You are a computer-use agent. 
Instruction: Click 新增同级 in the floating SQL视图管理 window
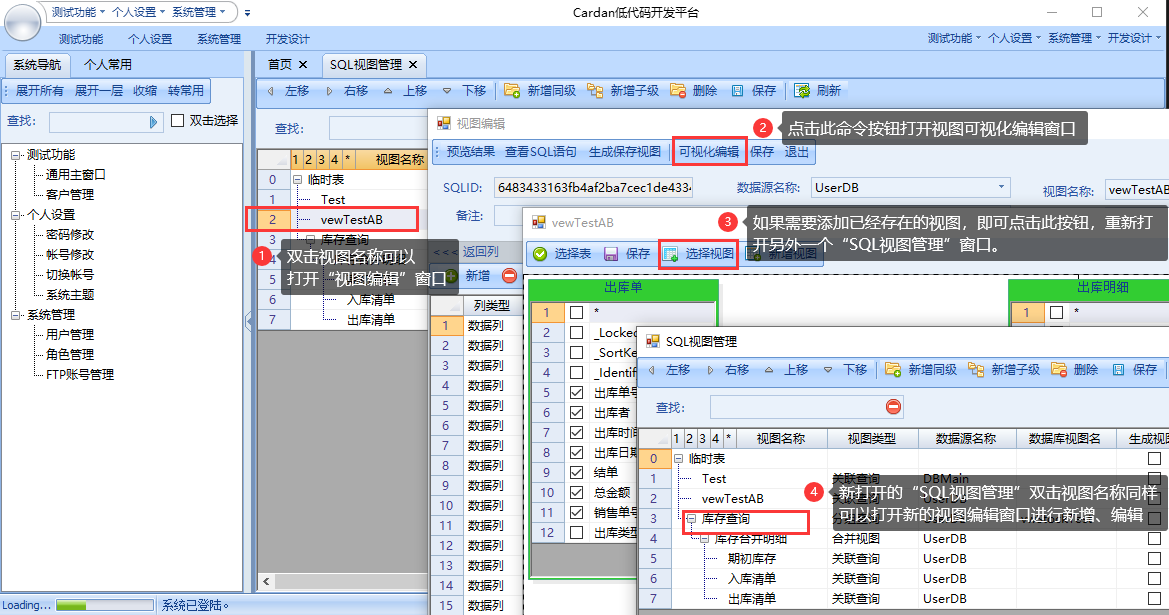(921, 370)
